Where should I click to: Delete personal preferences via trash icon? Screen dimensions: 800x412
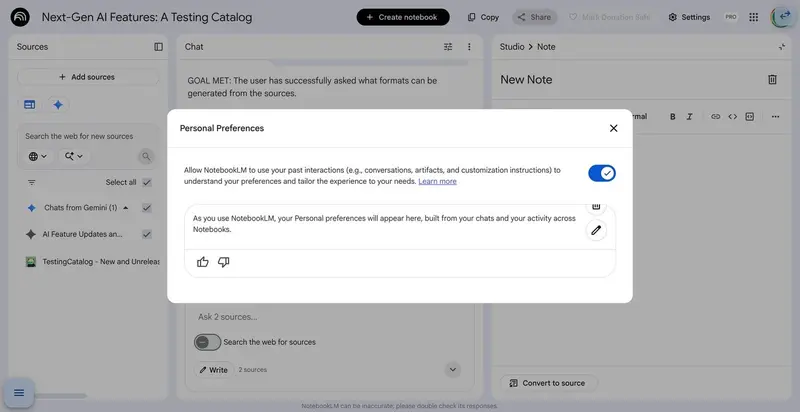tap(596, 207)
